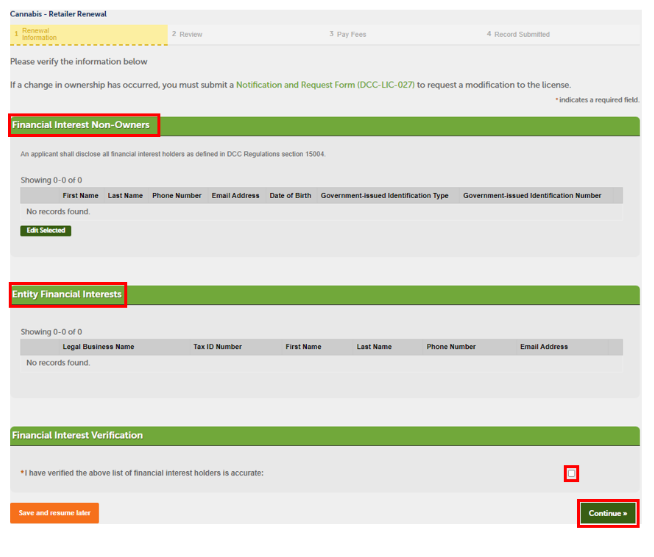Click the Financial Interest Verification section header
Viewport: 654px width, 557px height.
click(x=77, y=435)
